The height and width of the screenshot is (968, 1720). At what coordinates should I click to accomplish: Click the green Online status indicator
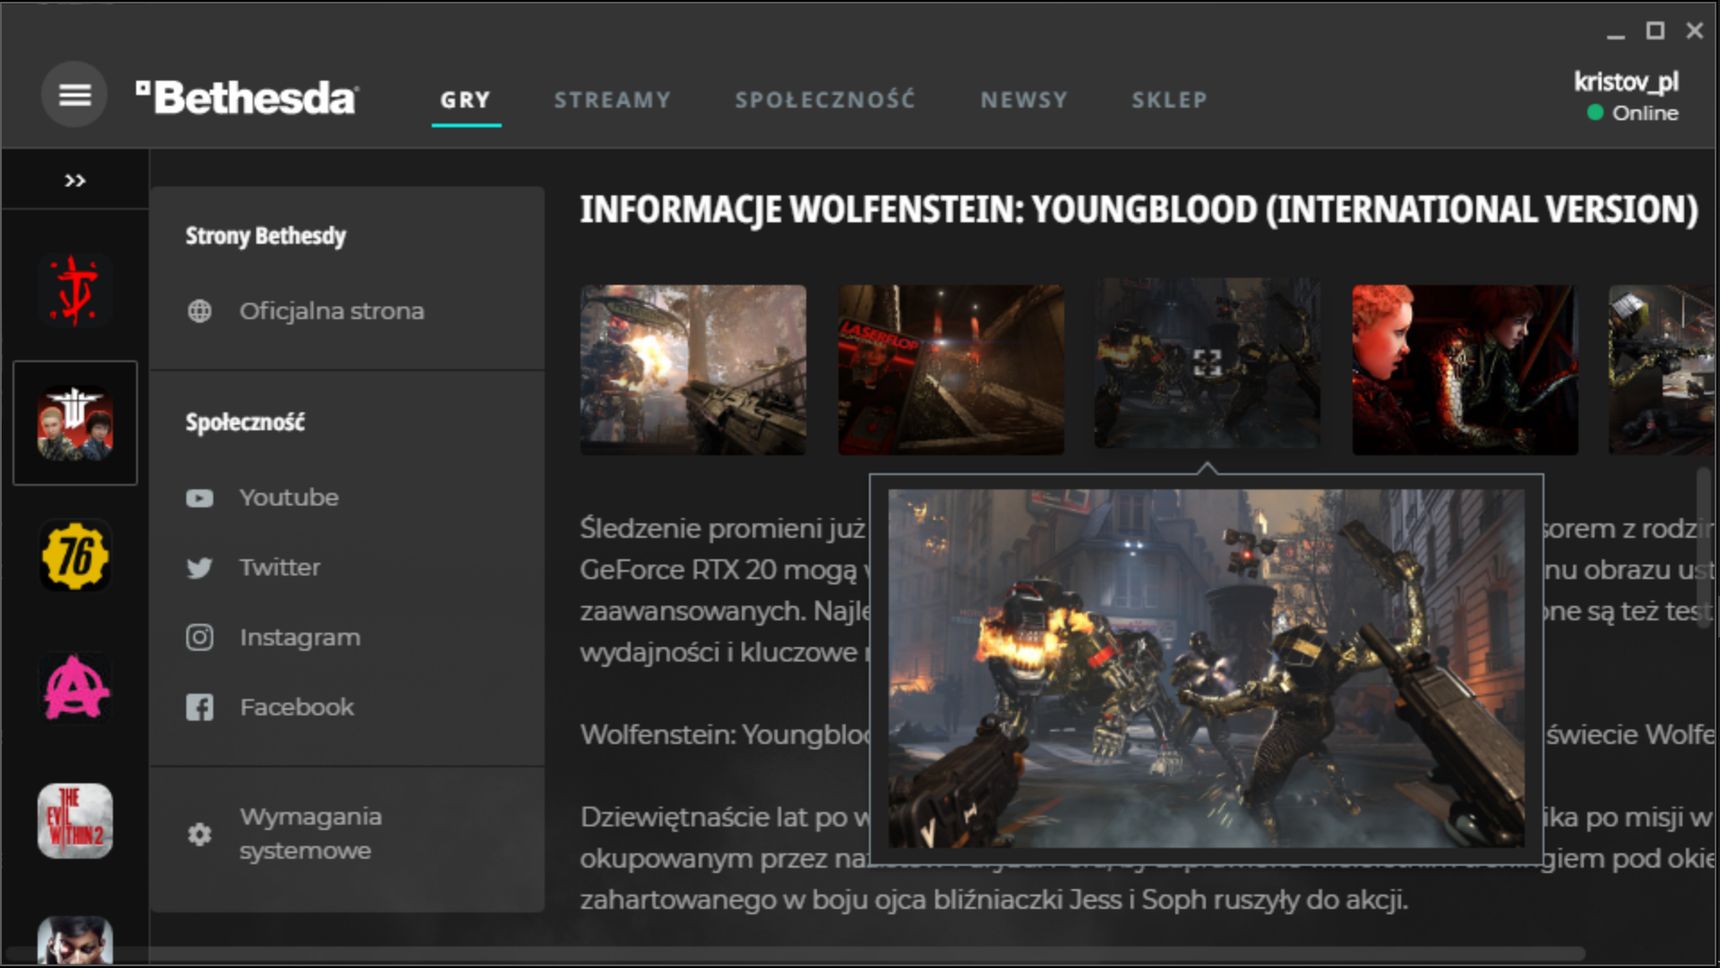1595,113
